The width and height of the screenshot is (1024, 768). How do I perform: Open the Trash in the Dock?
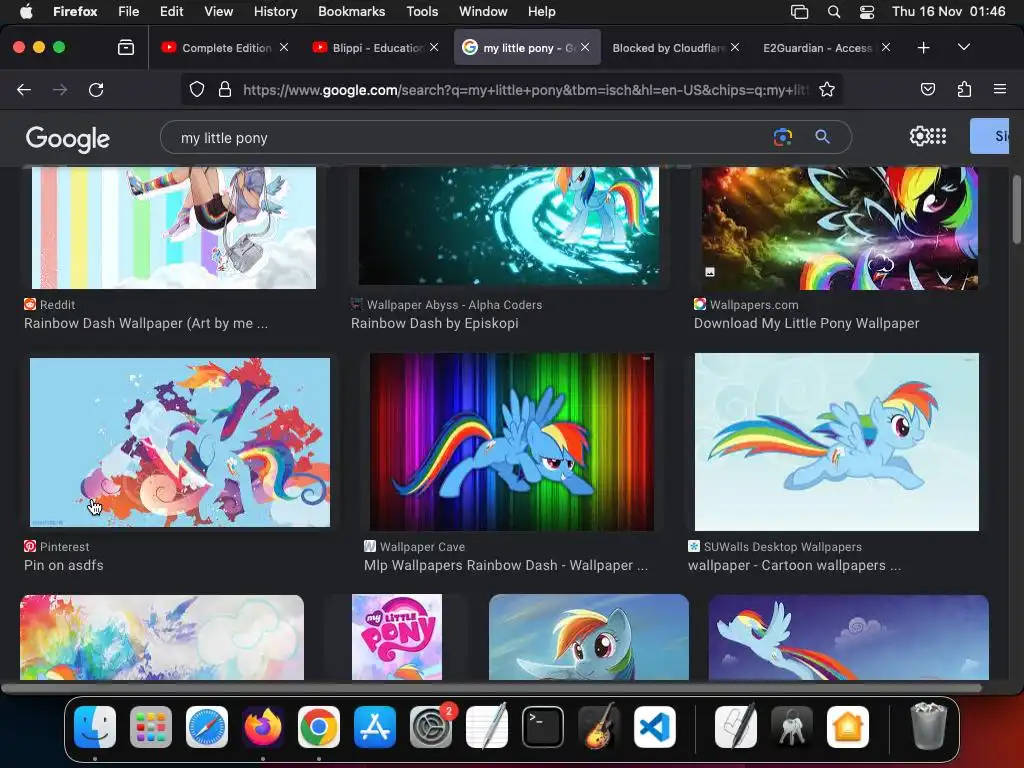tap(928, 726)
